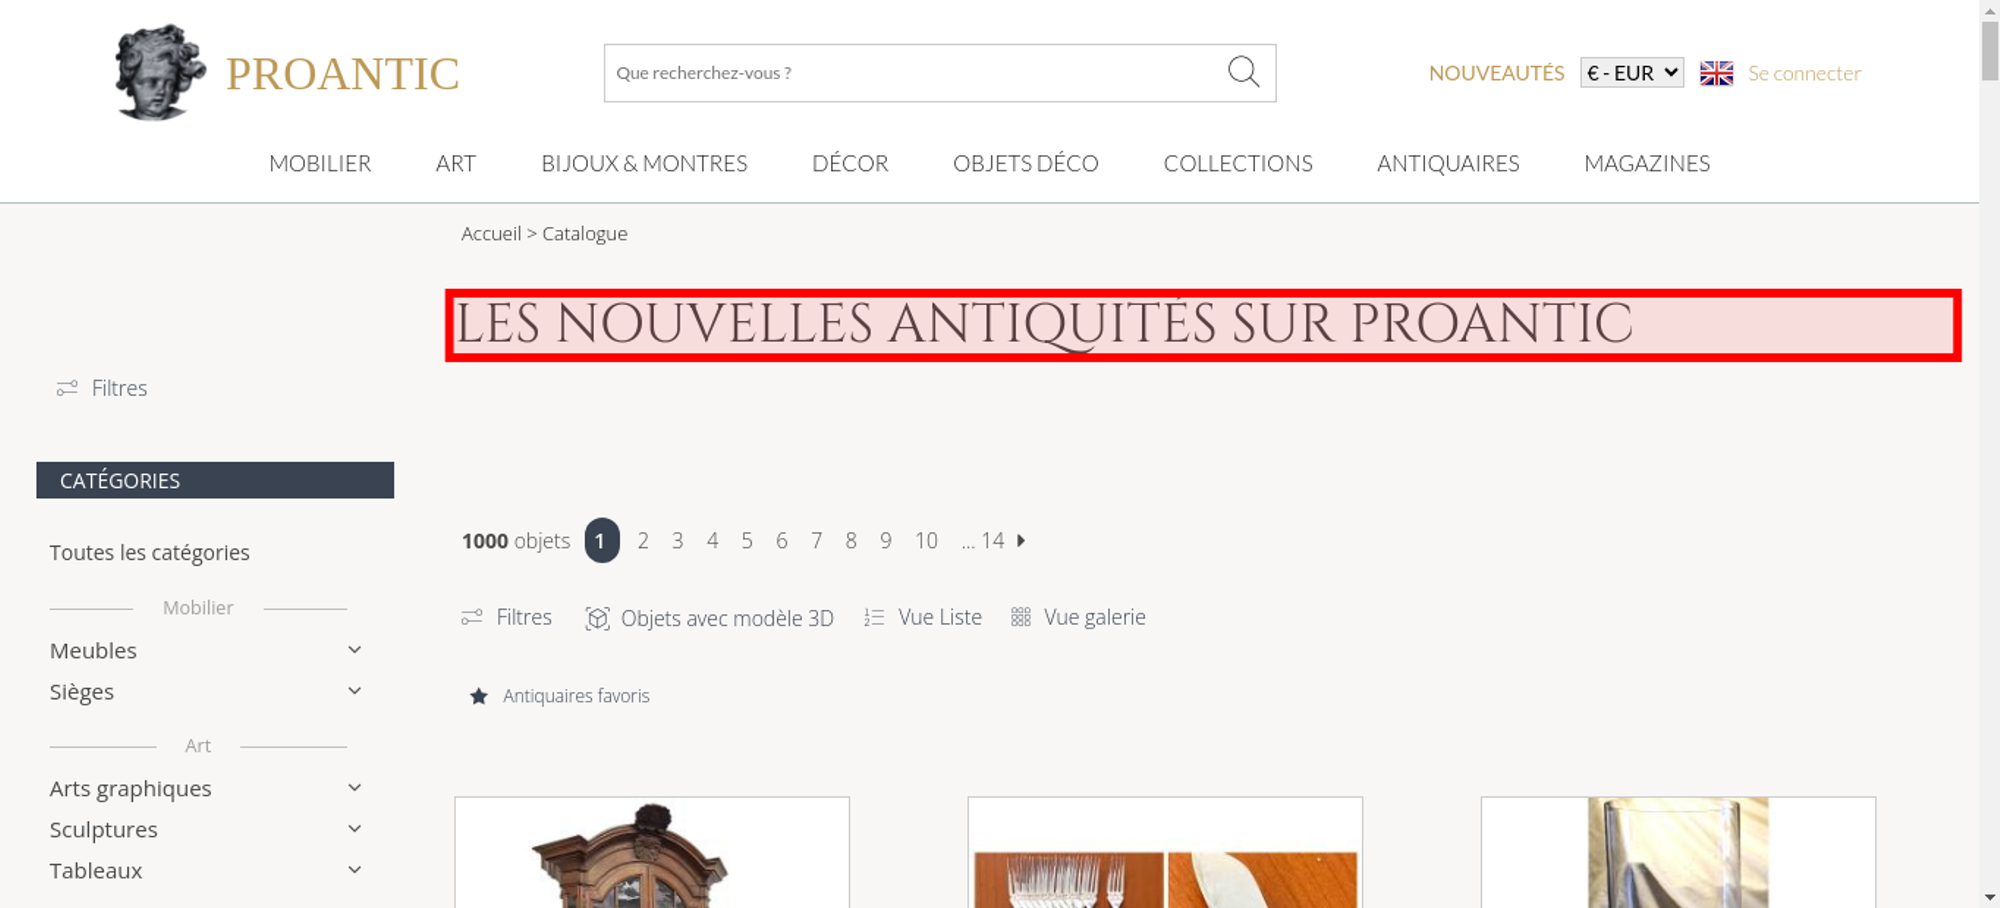Click the 3D model cube icon
The width and height of the screenshot is (2000, 908).
point(597,618)
